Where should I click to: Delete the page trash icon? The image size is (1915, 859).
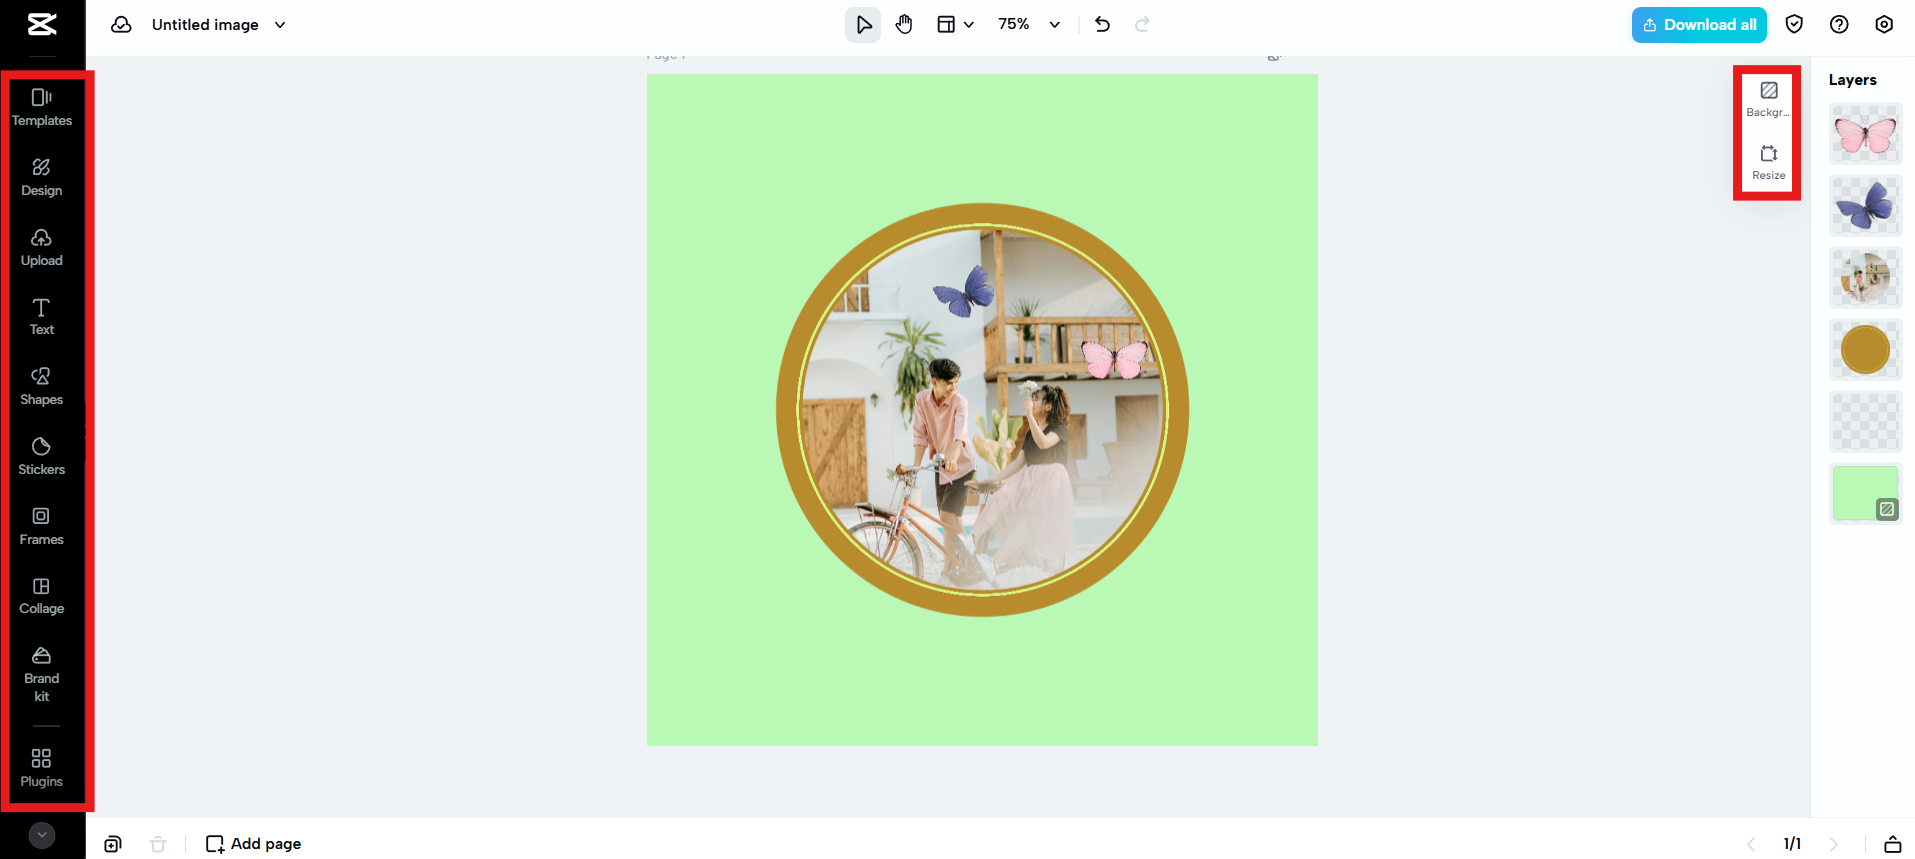tap(158, 844)
